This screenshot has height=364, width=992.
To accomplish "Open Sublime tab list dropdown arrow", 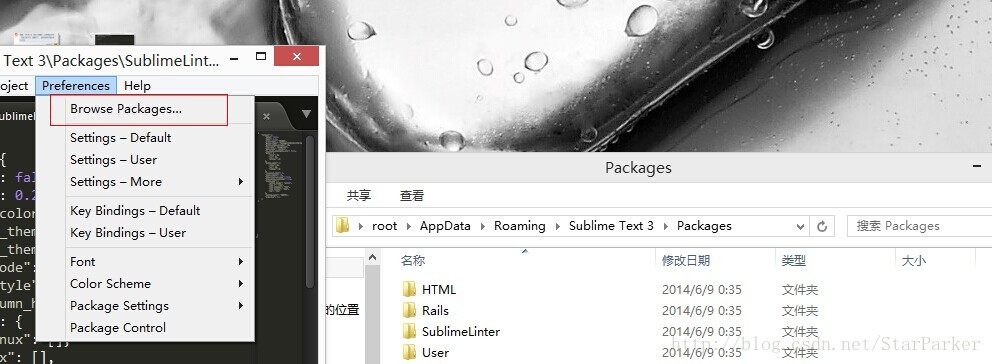I will pyautogui.click(x=307, y=115).
